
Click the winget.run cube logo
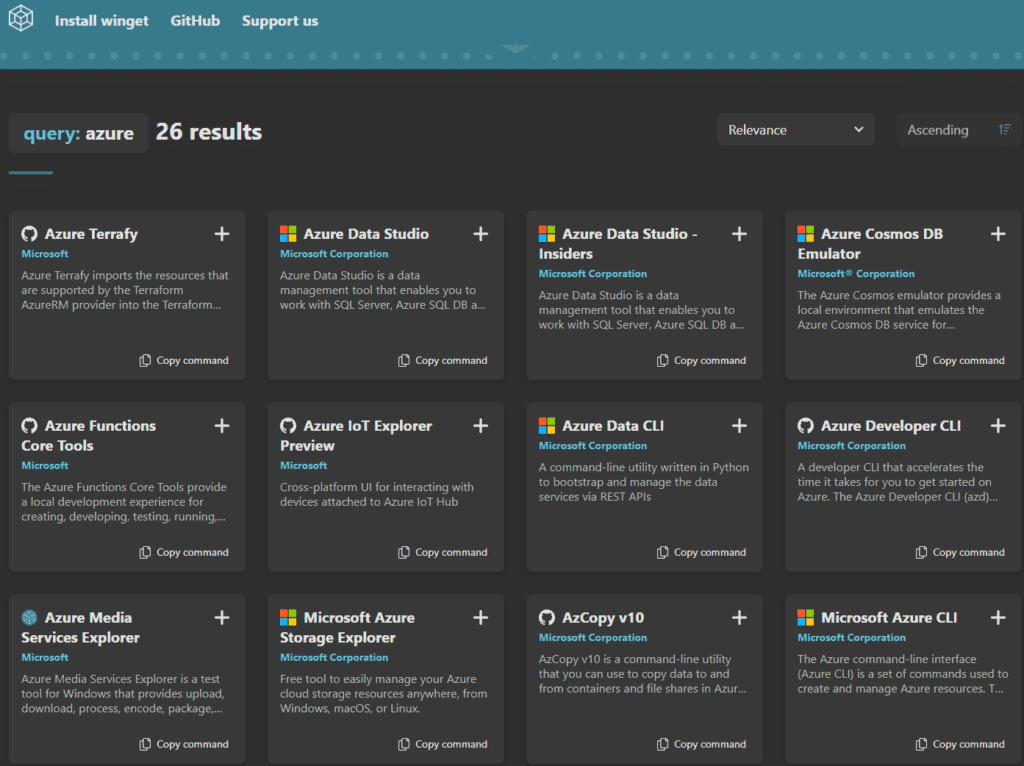click(x=20, y=18)
